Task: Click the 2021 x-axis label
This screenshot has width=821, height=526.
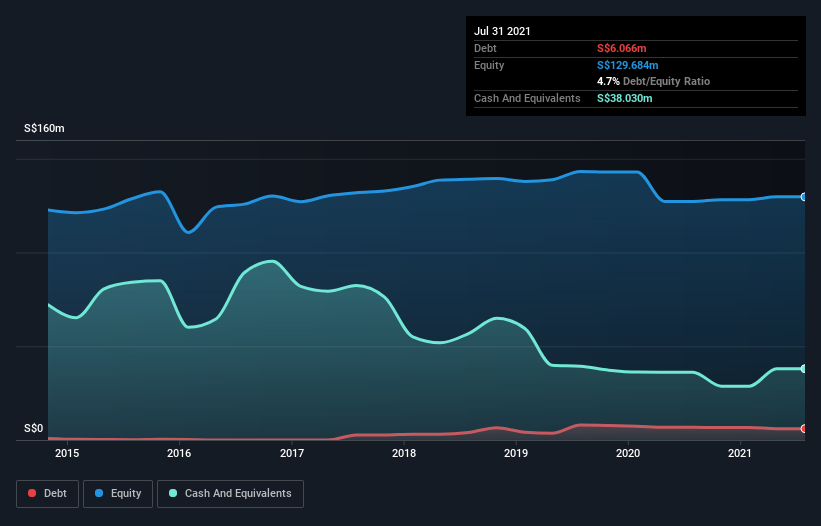Action: [740, 453]
